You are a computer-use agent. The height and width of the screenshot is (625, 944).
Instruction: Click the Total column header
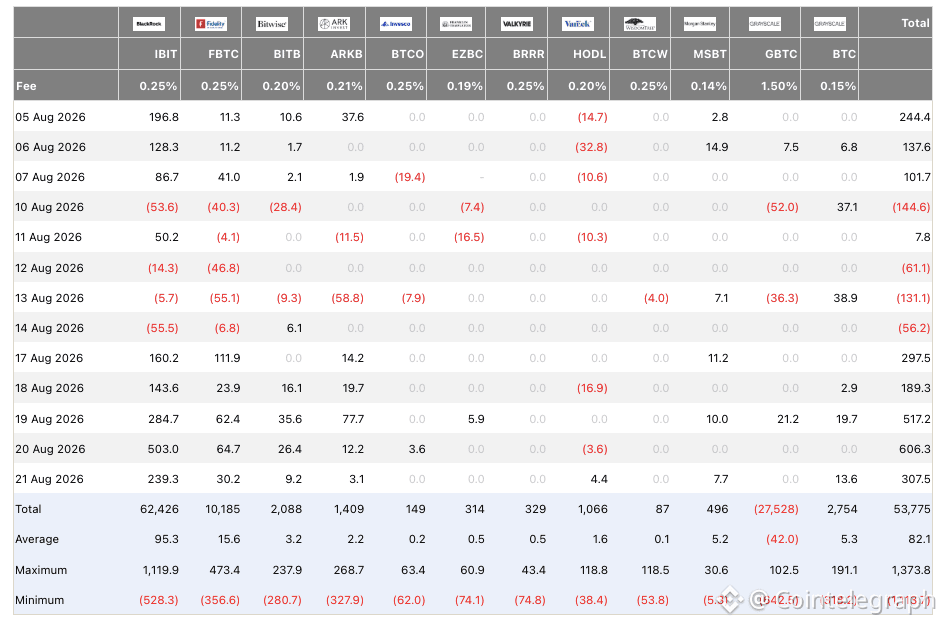click(915, 23)
